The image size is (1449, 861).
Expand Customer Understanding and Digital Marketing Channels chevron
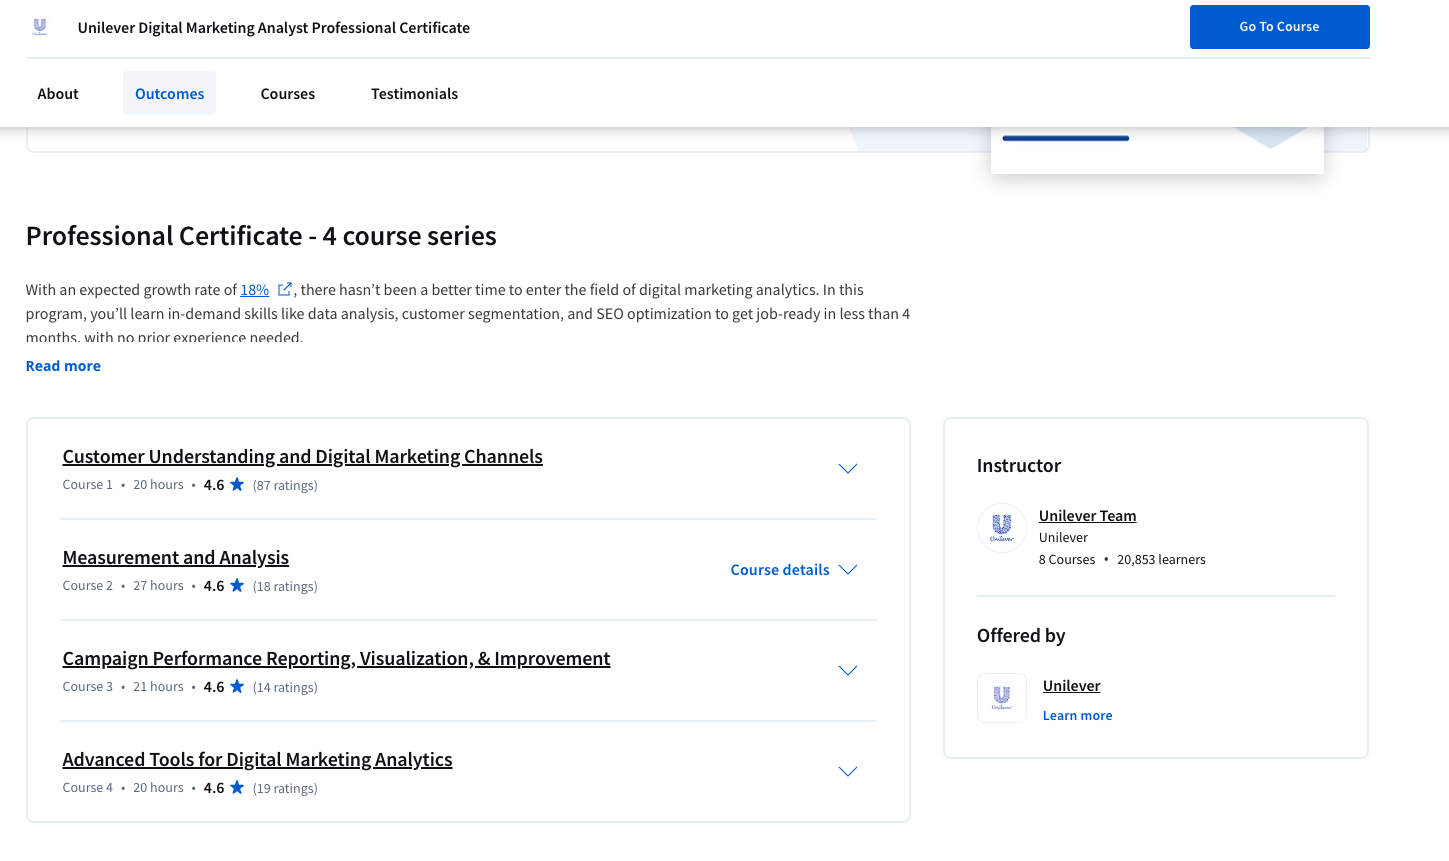pos(847,469)
